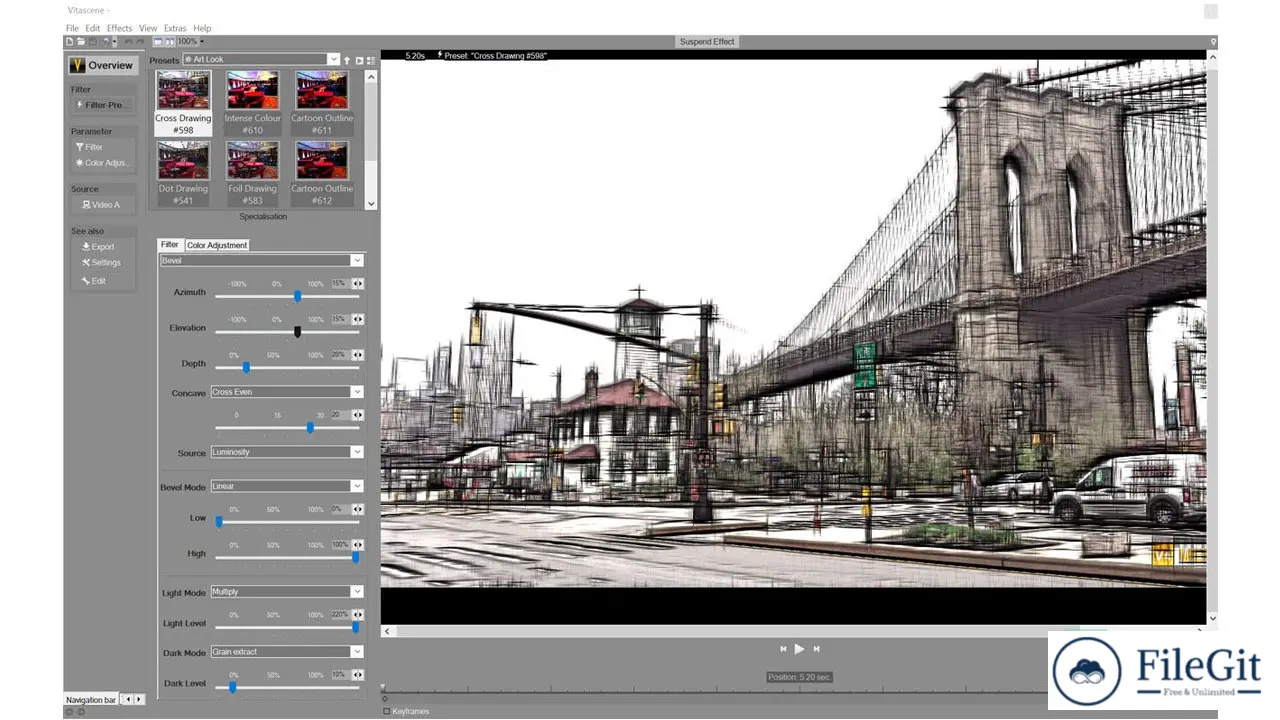Select Video A source
Viewport: 1280px width, 720px height.
pyautogui.click(x=102, y=204)
